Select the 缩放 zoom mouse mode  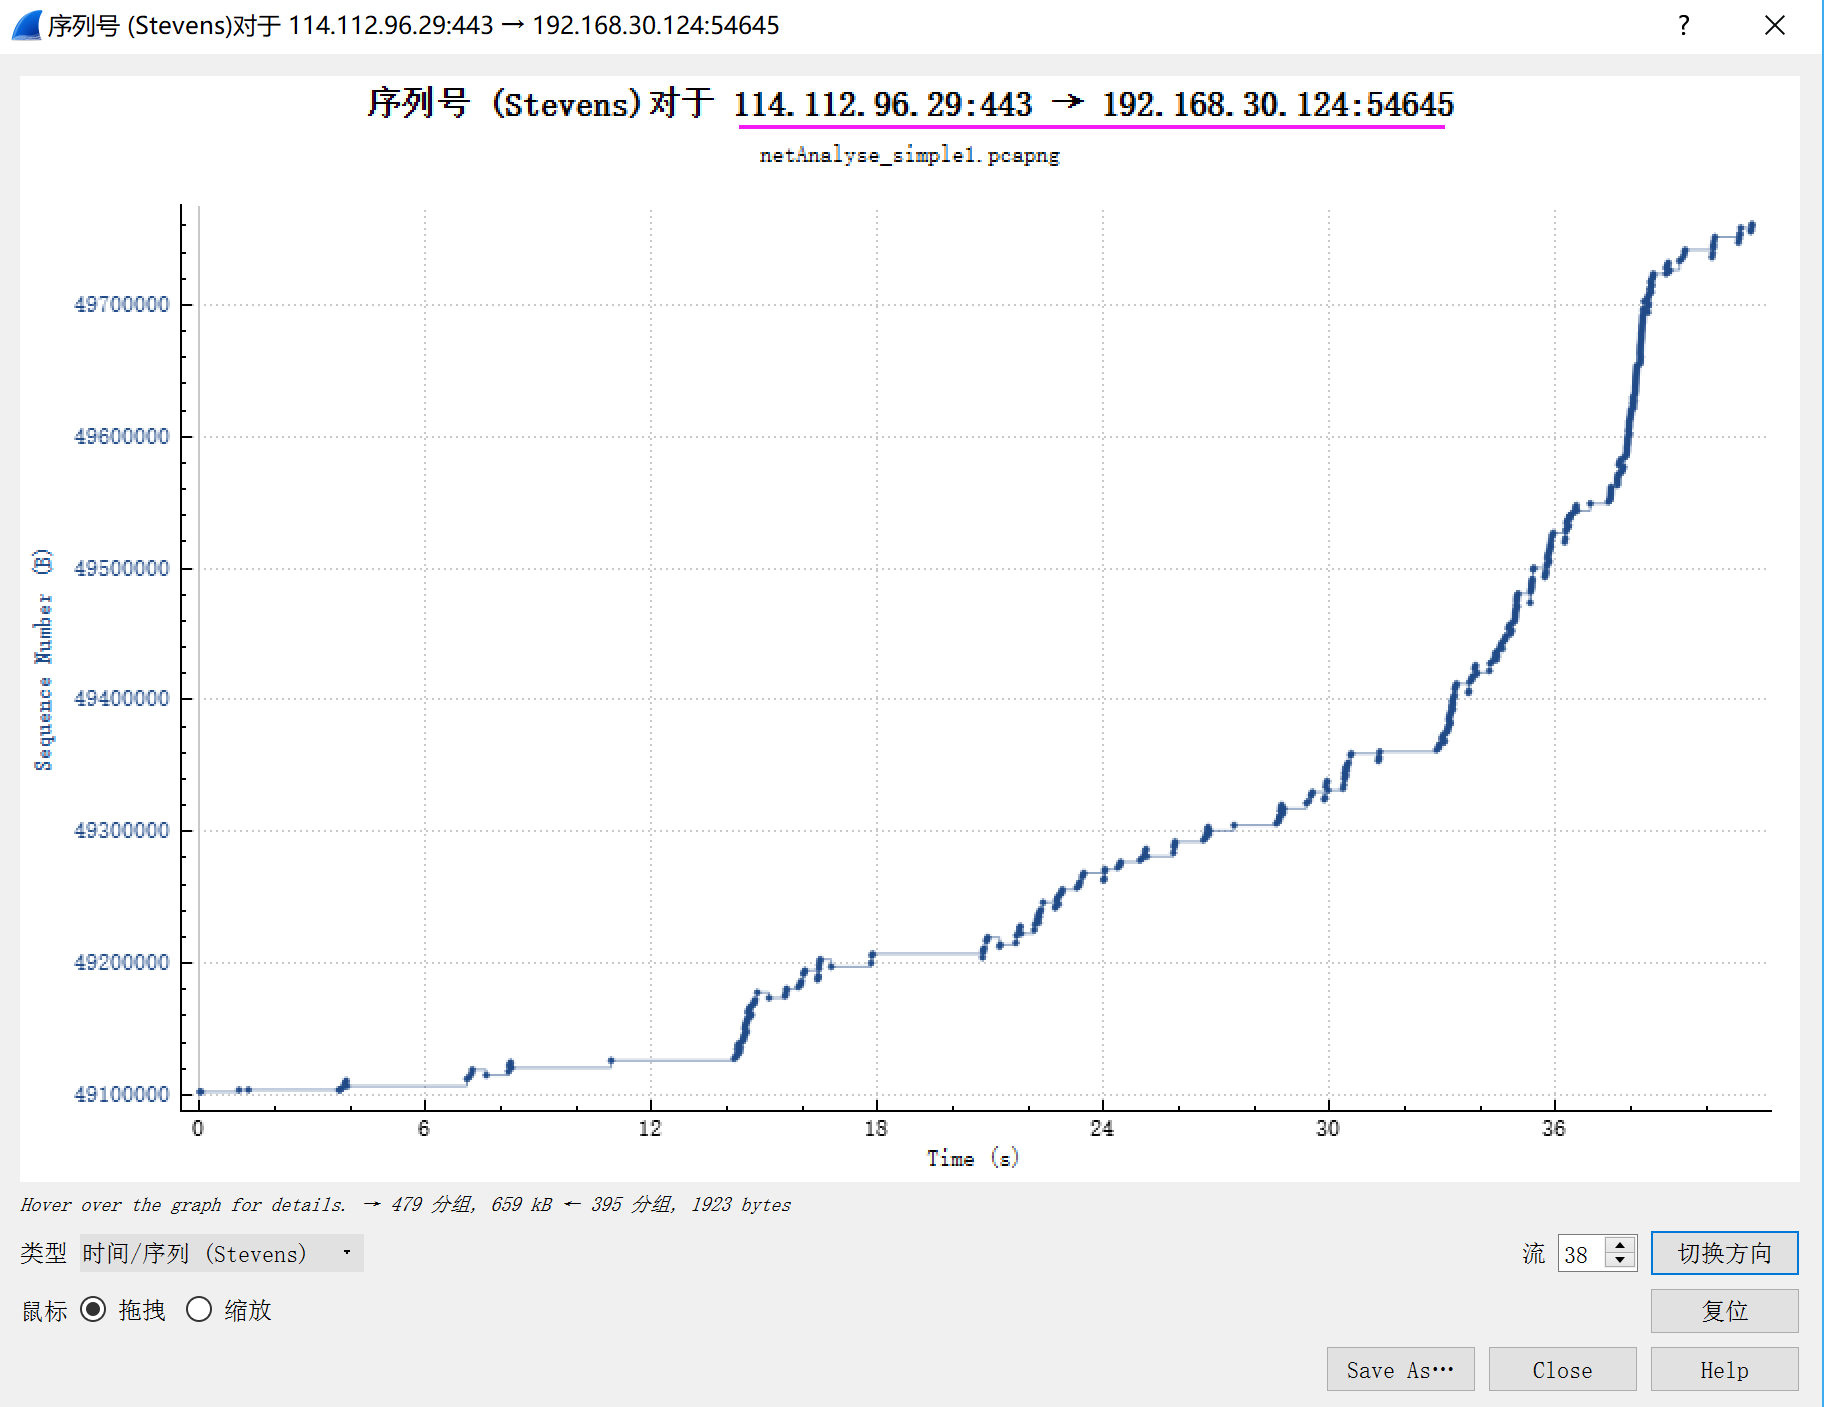pyautogui.click(x=199, y=1310)
